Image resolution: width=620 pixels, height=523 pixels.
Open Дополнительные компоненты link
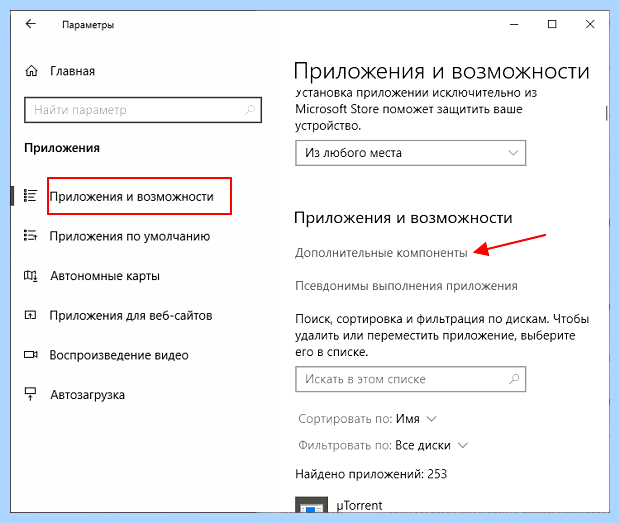pyautogui.click(x=381, y=253)
